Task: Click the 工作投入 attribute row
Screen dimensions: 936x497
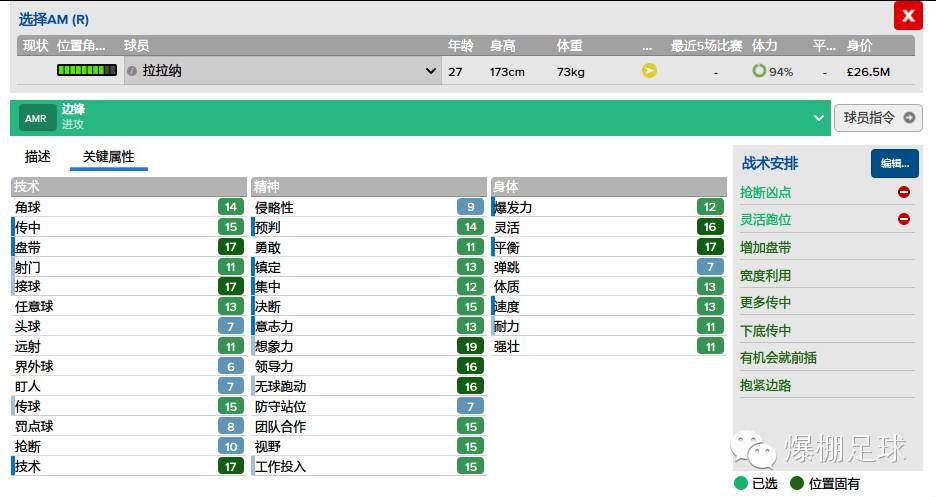Action: pyautogui.click(x=368, y=467)
